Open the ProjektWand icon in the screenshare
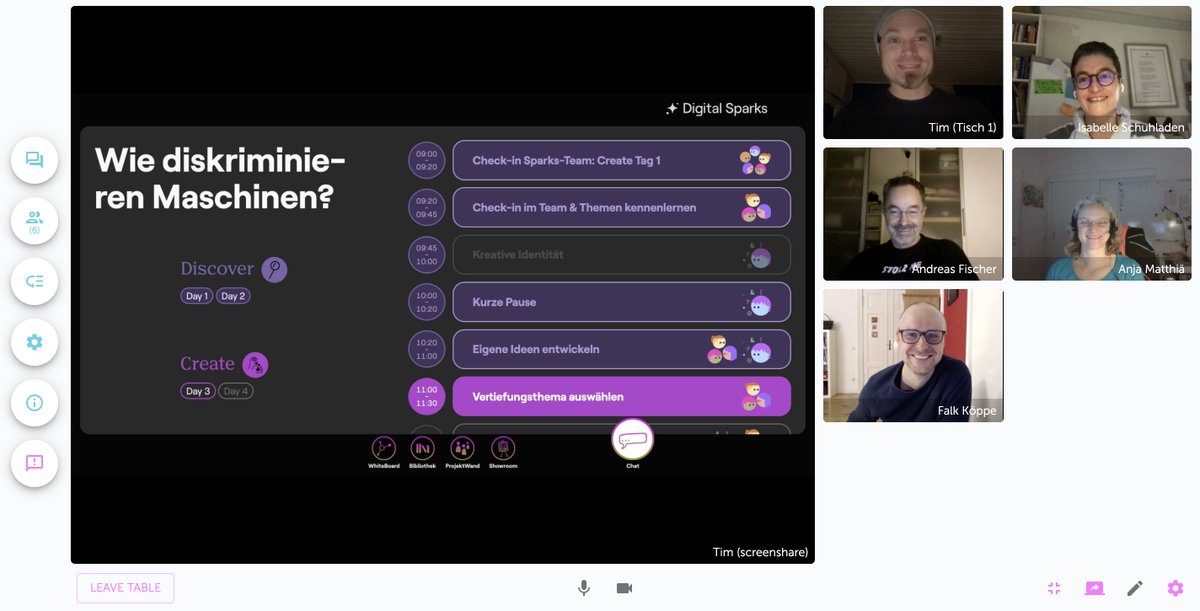The image size is (1200, 611). (462, 449)
